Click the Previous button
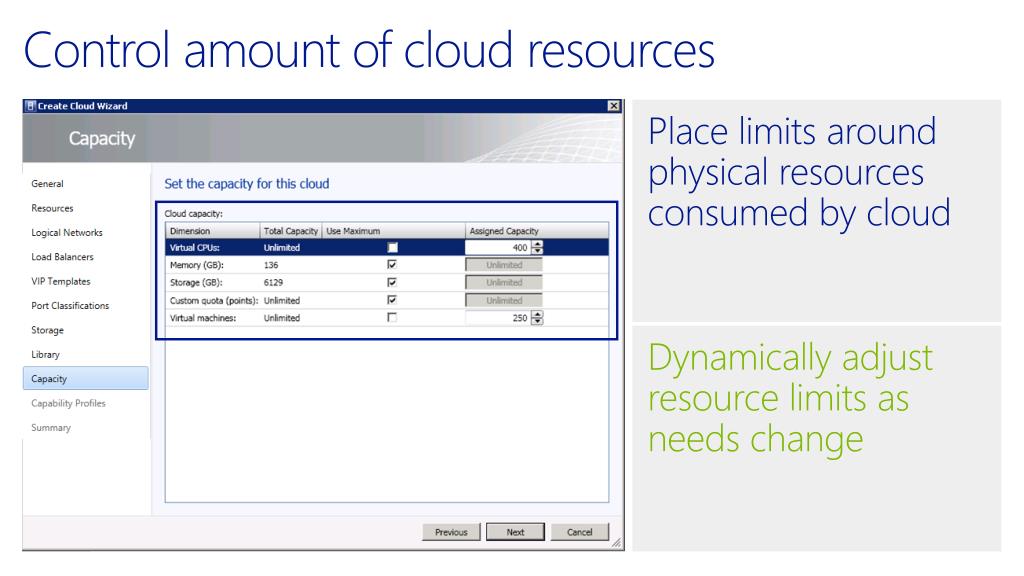 coord(451,532)
